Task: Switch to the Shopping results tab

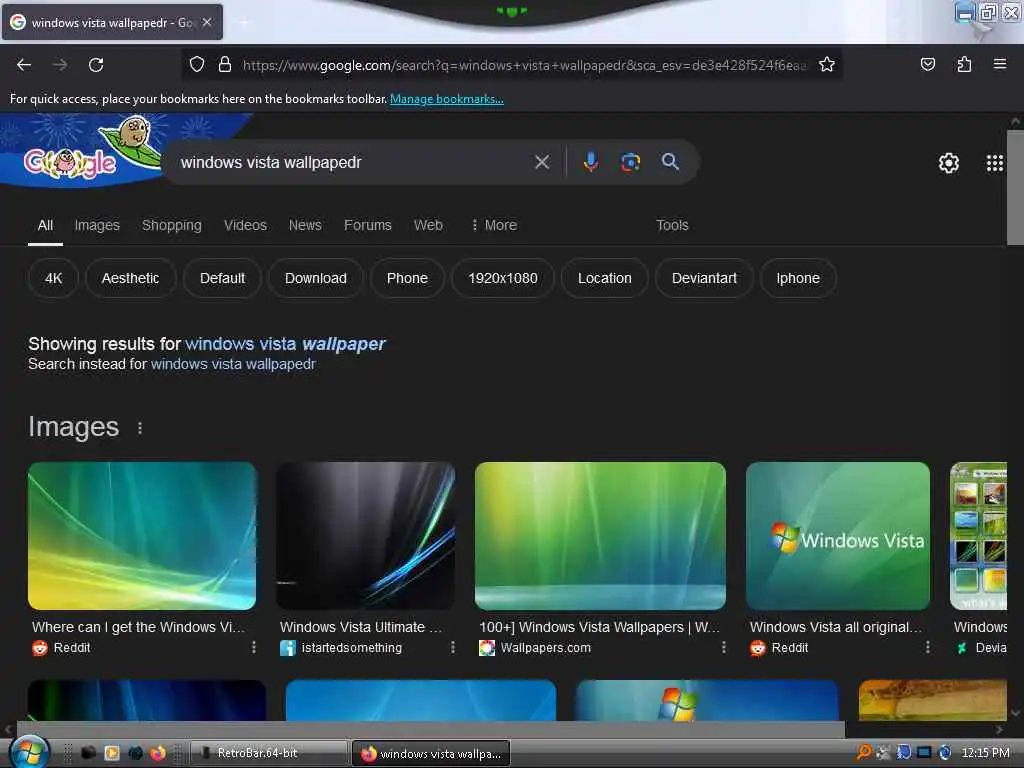Action: point(172,225)
